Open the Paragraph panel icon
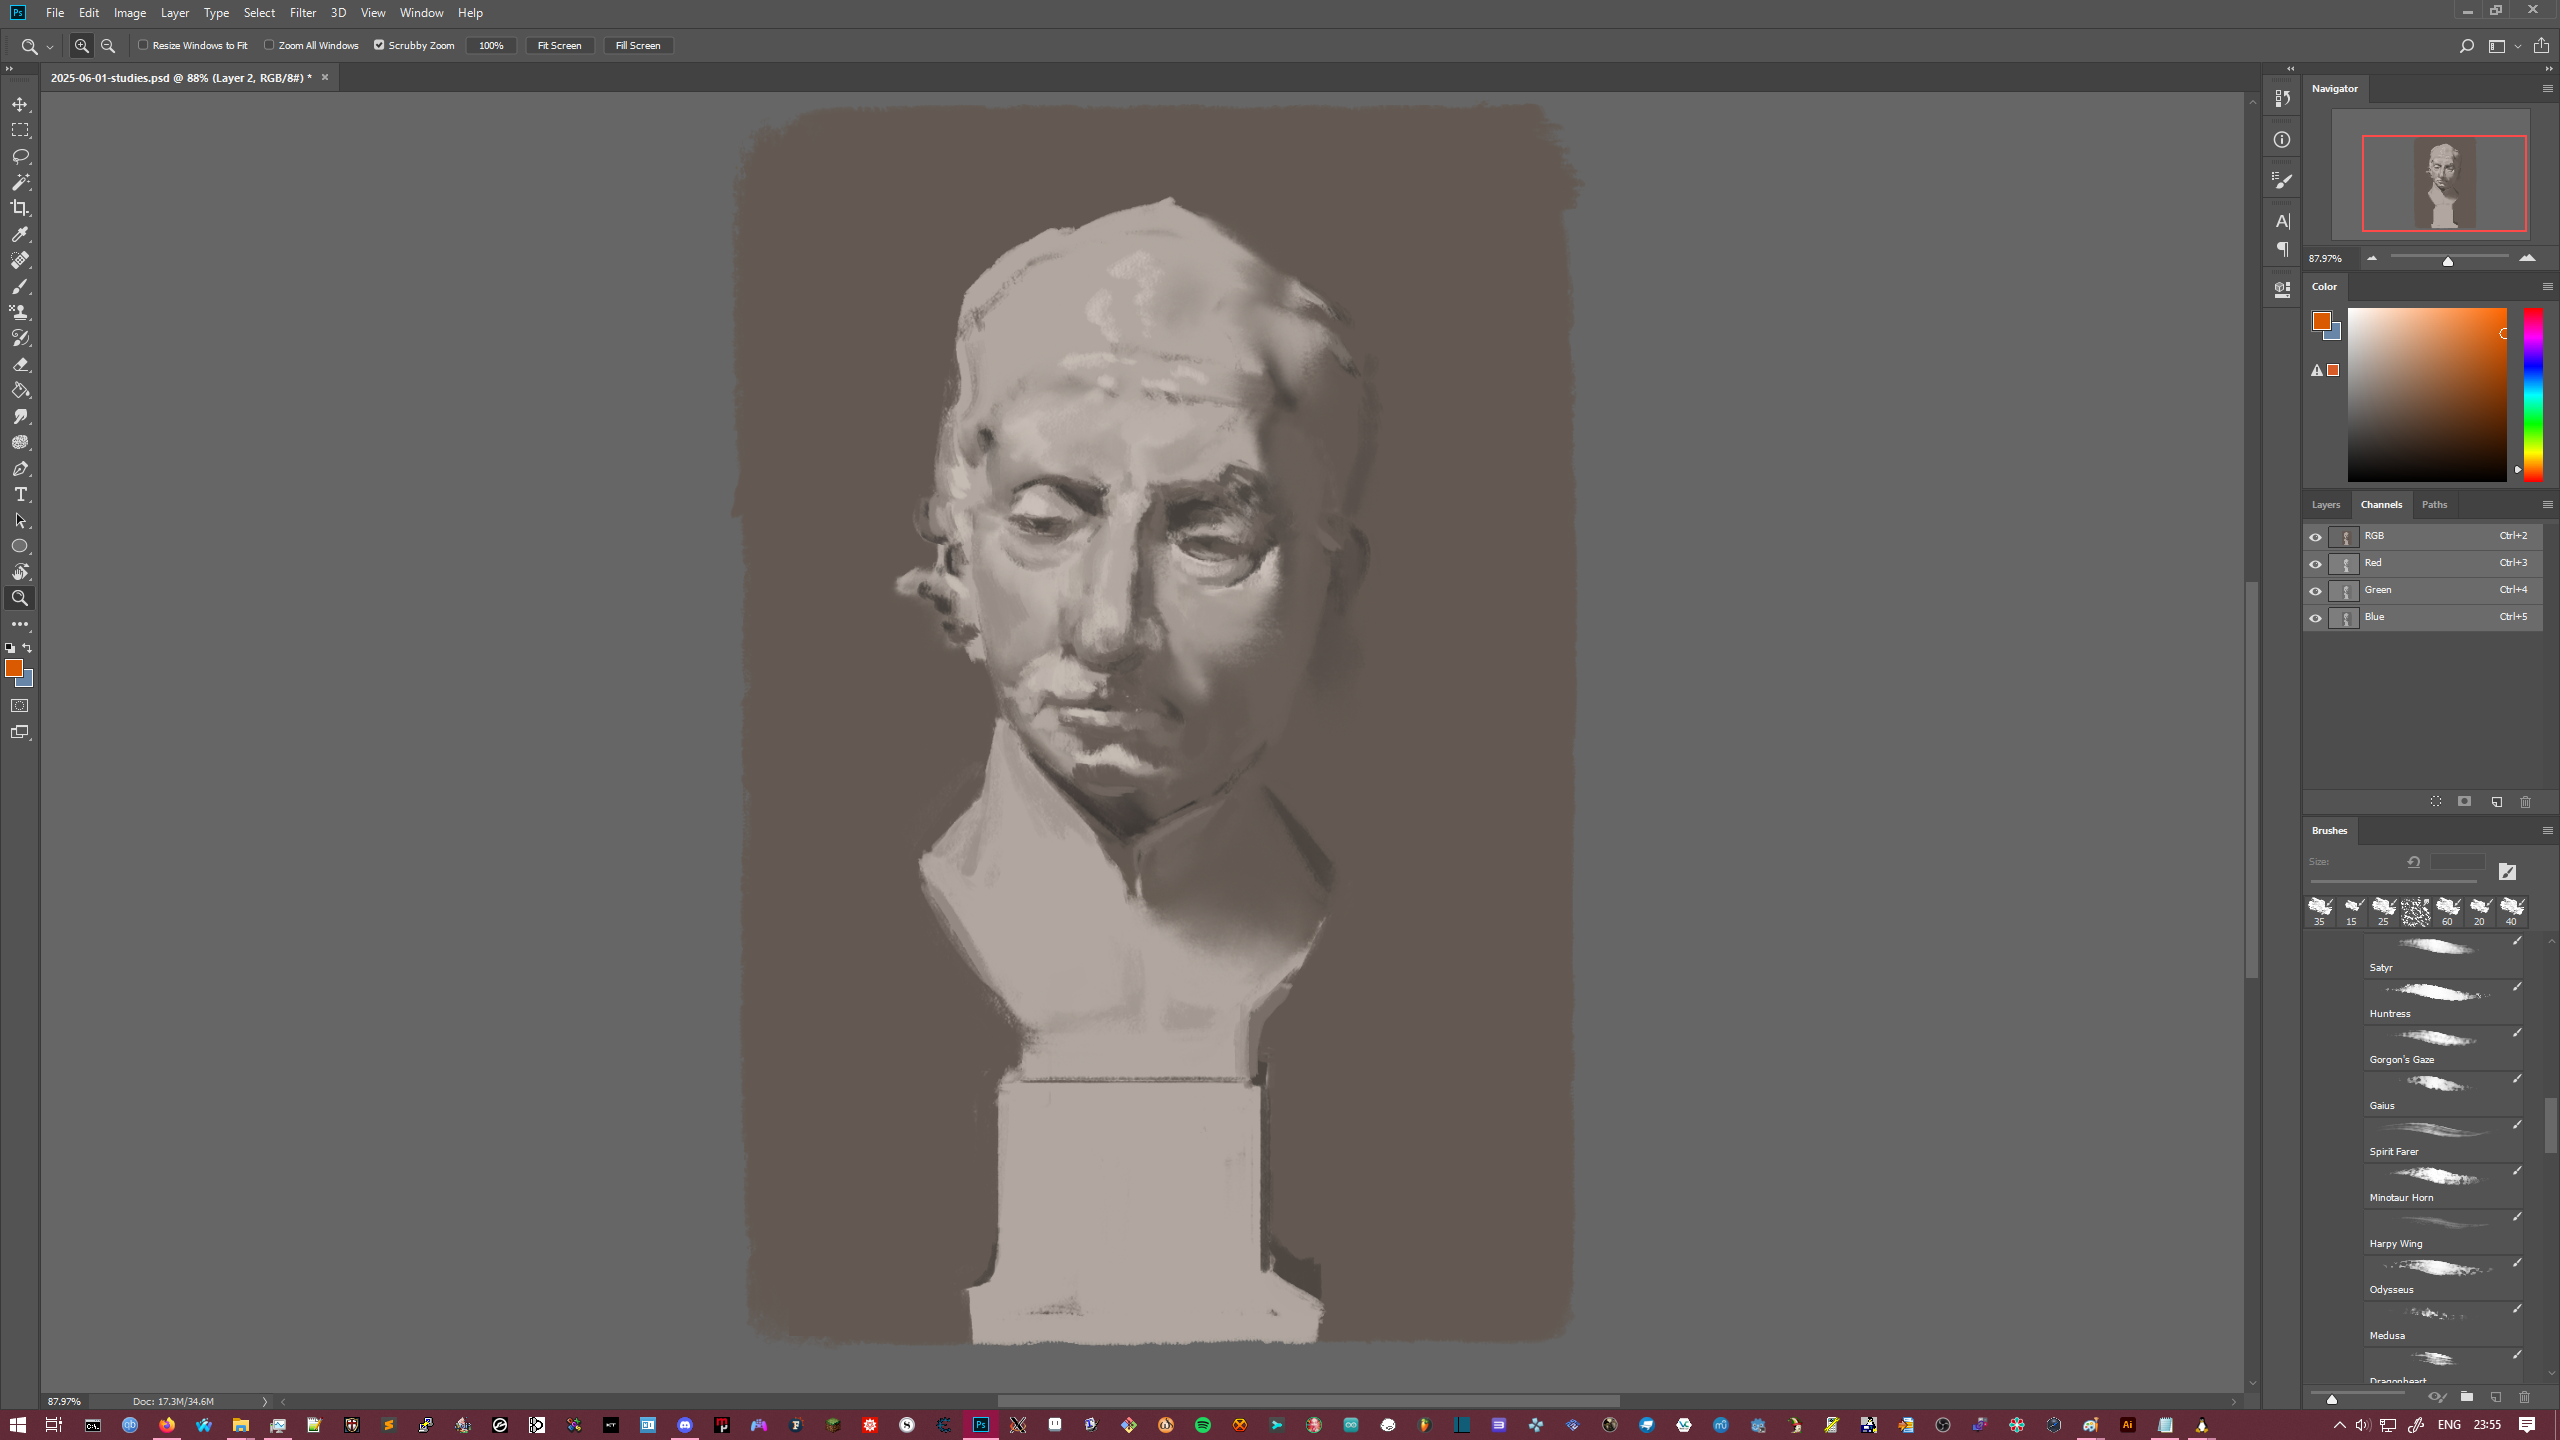 tap(2282, 249)
